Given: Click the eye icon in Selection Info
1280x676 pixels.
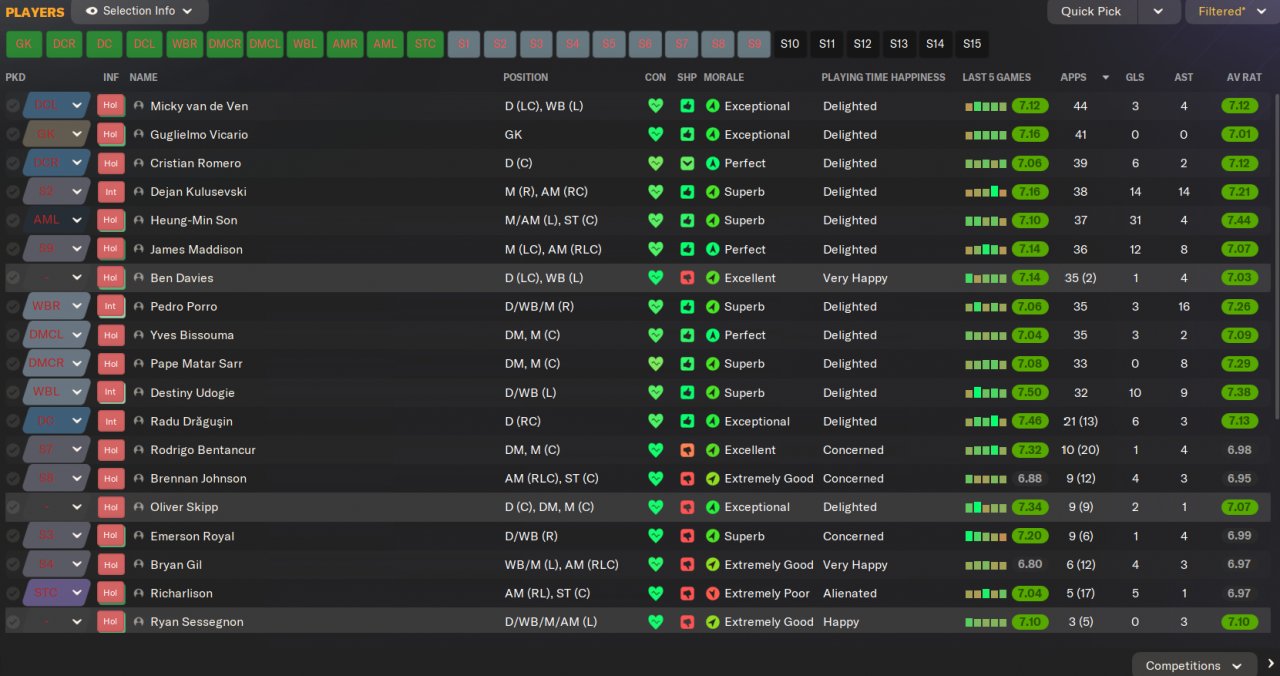Looking at the screenshot, I should pos(92,11).
